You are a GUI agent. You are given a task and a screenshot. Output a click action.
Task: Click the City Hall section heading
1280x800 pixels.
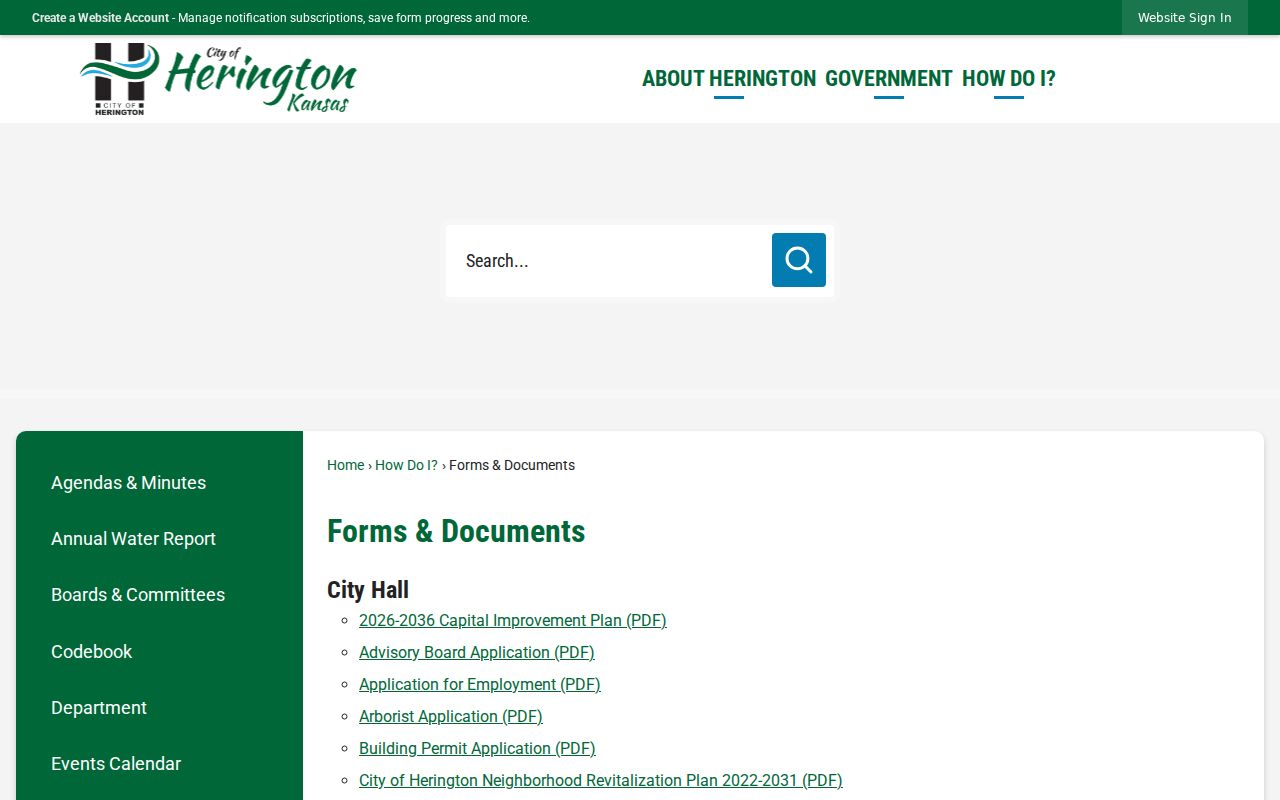[x=368, y=590]
